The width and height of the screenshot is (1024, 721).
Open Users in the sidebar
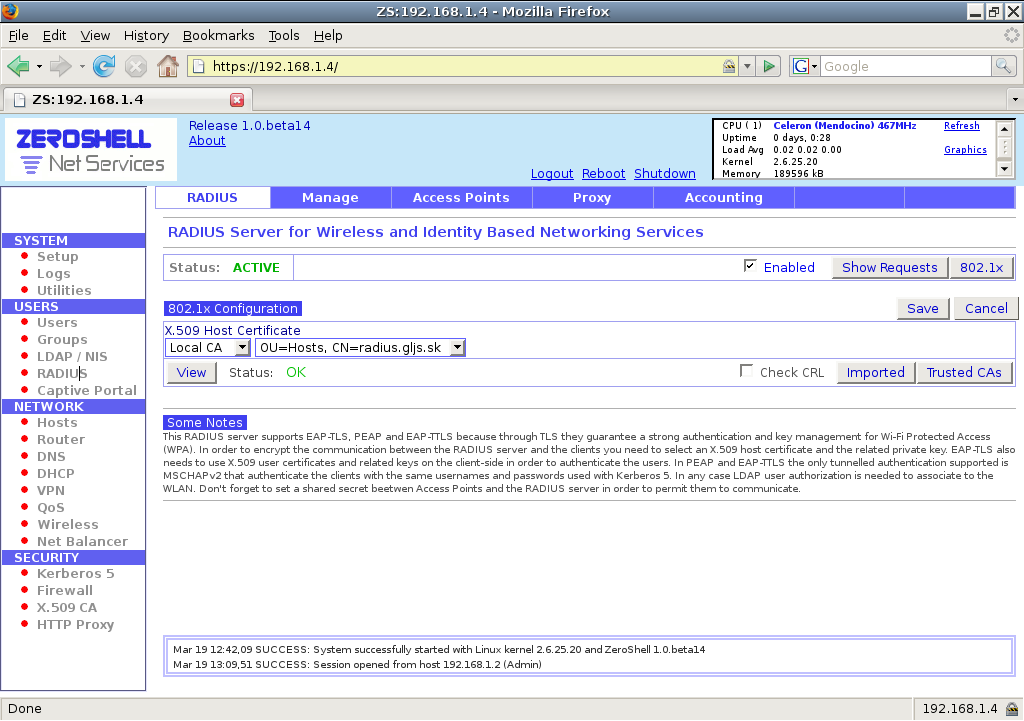pos(57,323)
